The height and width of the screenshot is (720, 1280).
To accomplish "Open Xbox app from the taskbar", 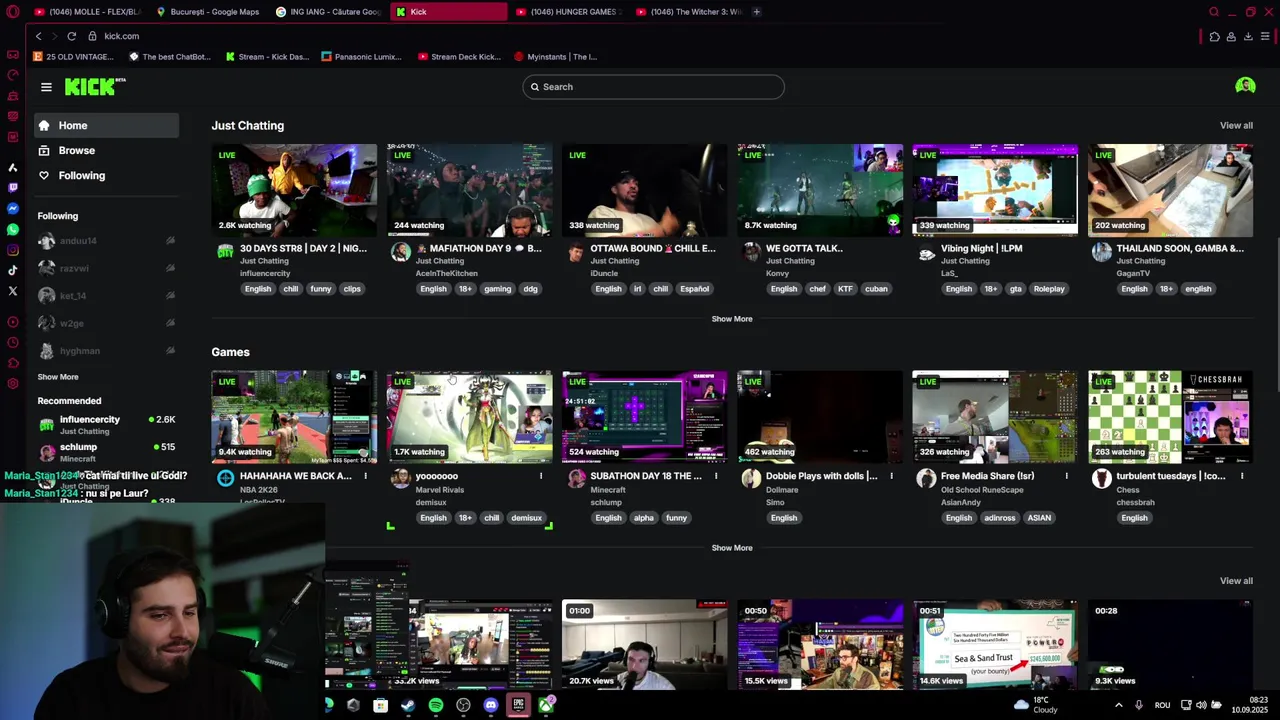I will (546, 706).
